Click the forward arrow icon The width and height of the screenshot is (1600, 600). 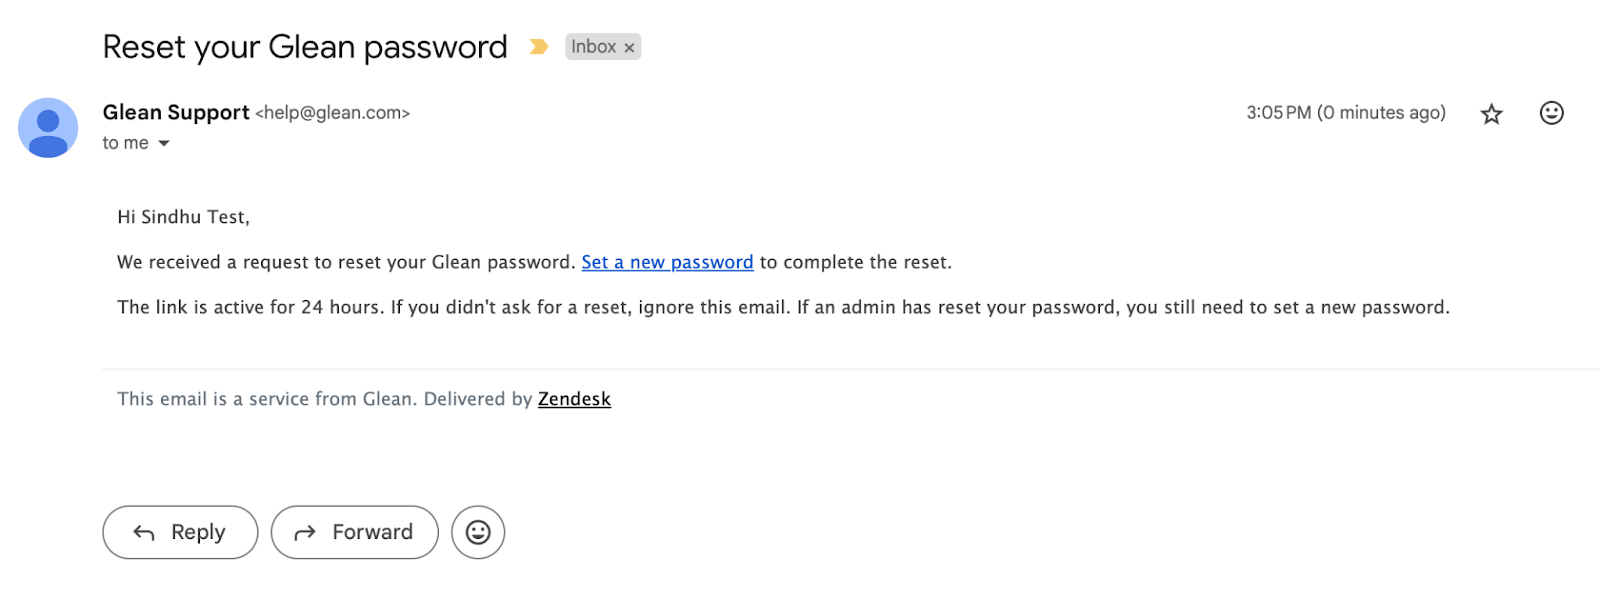coord(305,532)
